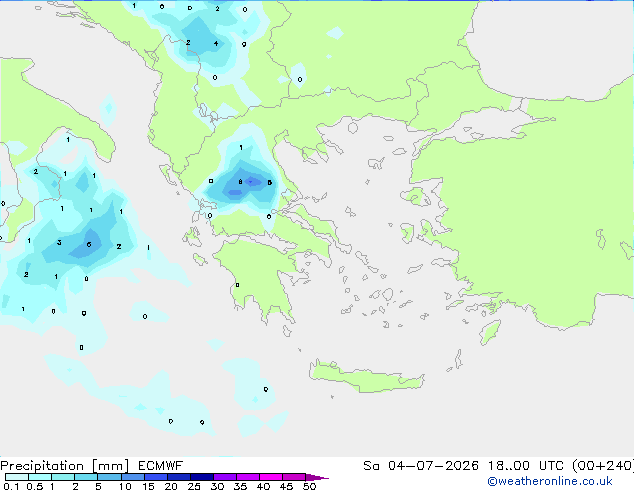Click the legend tick label '0.1'
Viewport: 634px width, 490px height.
[11, 486]
